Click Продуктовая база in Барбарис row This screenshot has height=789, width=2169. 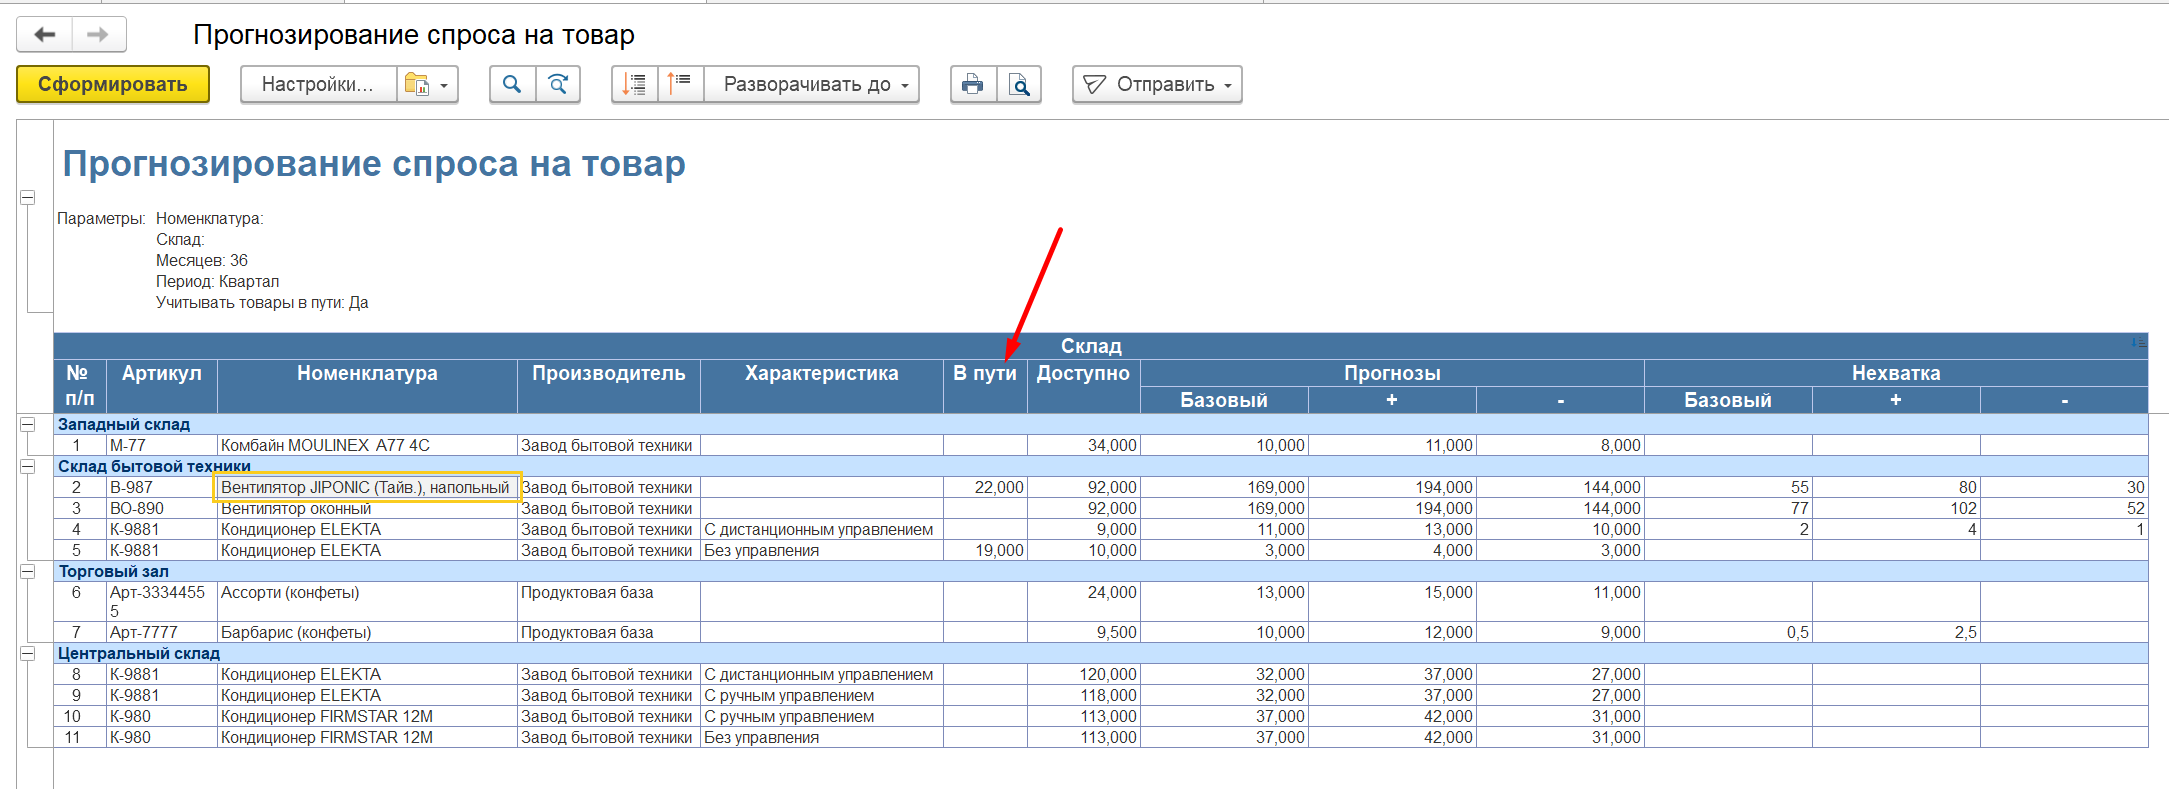point(609,632)
